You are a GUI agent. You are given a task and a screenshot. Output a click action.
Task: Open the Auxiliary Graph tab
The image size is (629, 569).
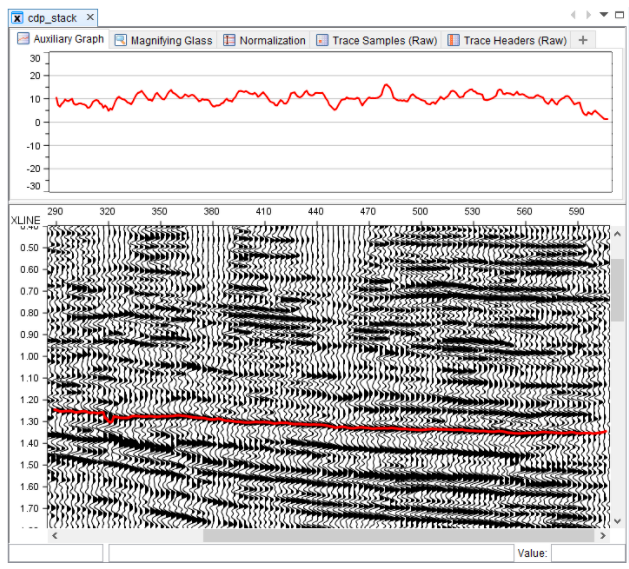coord(60,39)
